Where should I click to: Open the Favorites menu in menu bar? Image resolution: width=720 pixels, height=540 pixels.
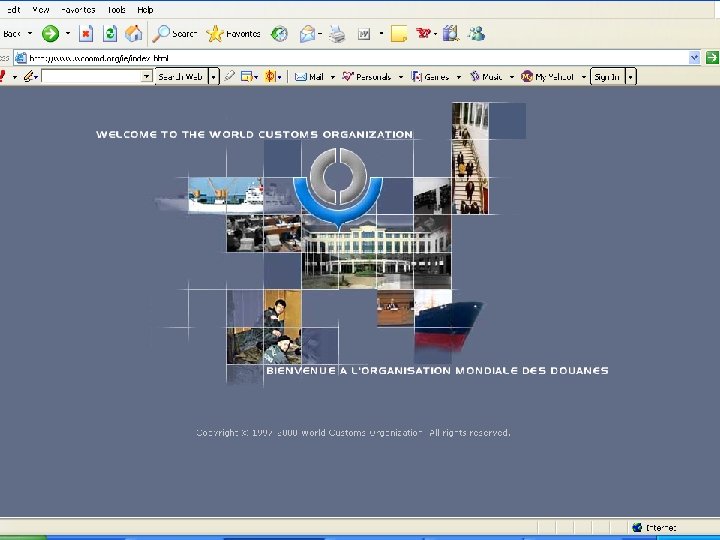pyautogui.click(x=78, y=10)
